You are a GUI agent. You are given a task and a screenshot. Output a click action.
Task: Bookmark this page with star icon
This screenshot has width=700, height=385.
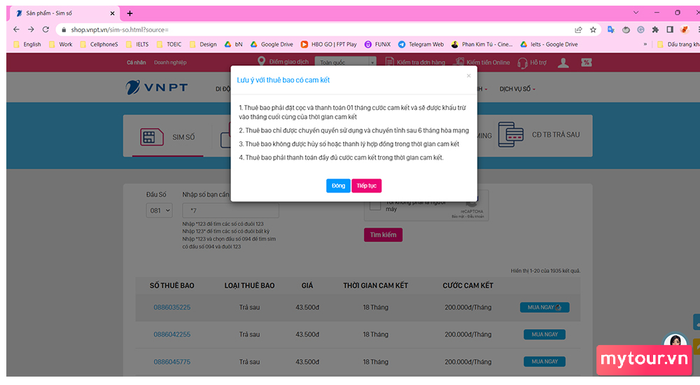pos(593,30)
